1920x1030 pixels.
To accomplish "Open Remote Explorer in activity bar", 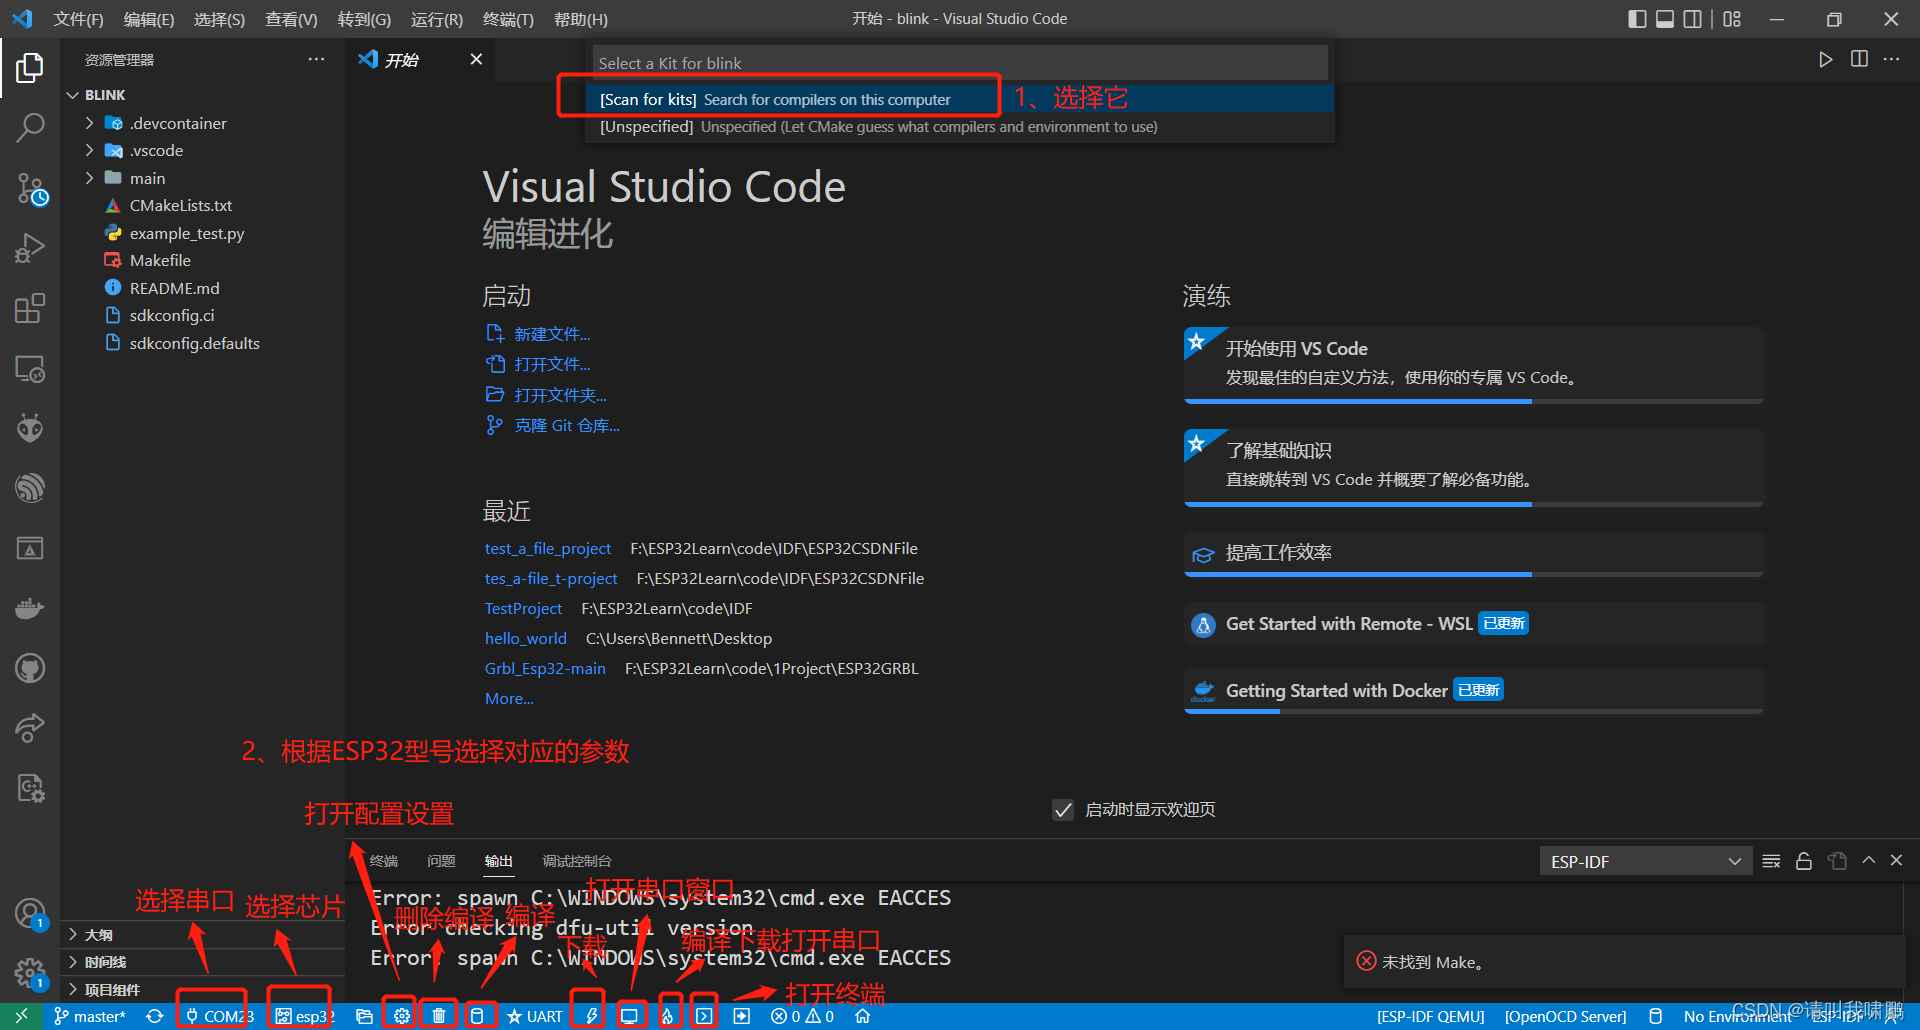I will coord(30,368).
